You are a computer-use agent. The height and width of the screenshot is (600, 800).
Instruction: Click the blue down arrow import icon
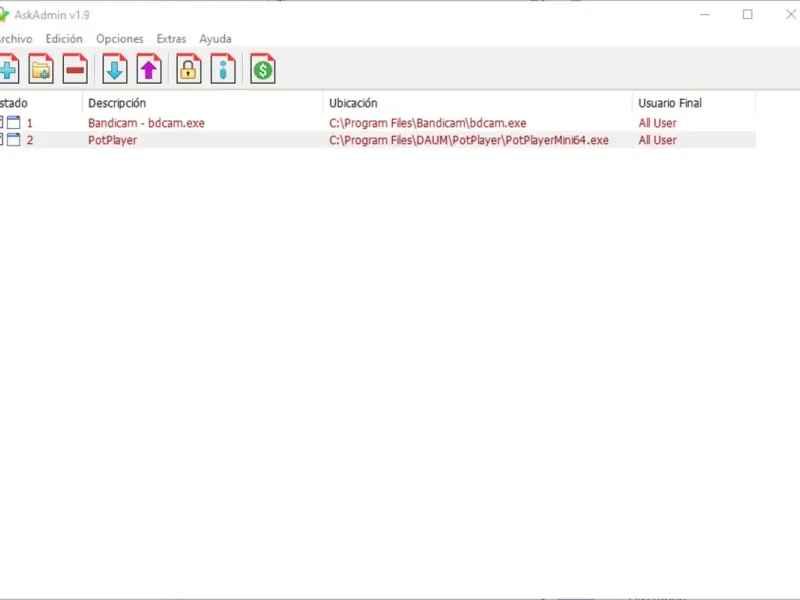point(115,69)
